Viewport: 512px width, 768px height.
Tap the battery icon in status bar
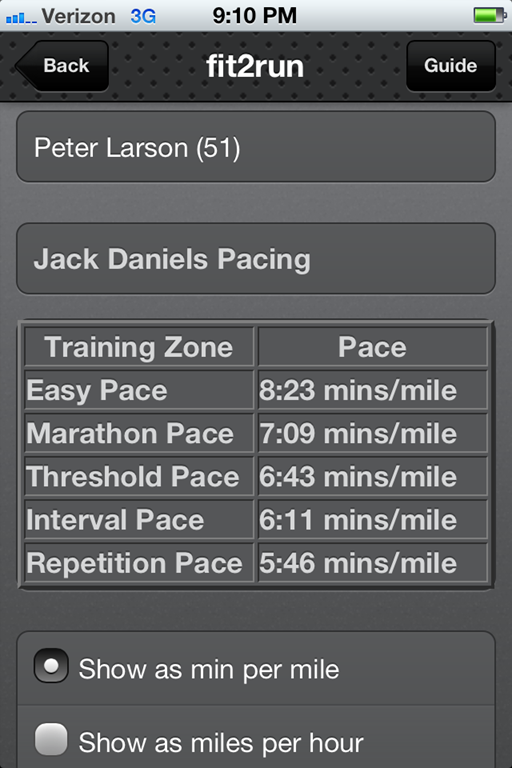(x=489, y=15)
